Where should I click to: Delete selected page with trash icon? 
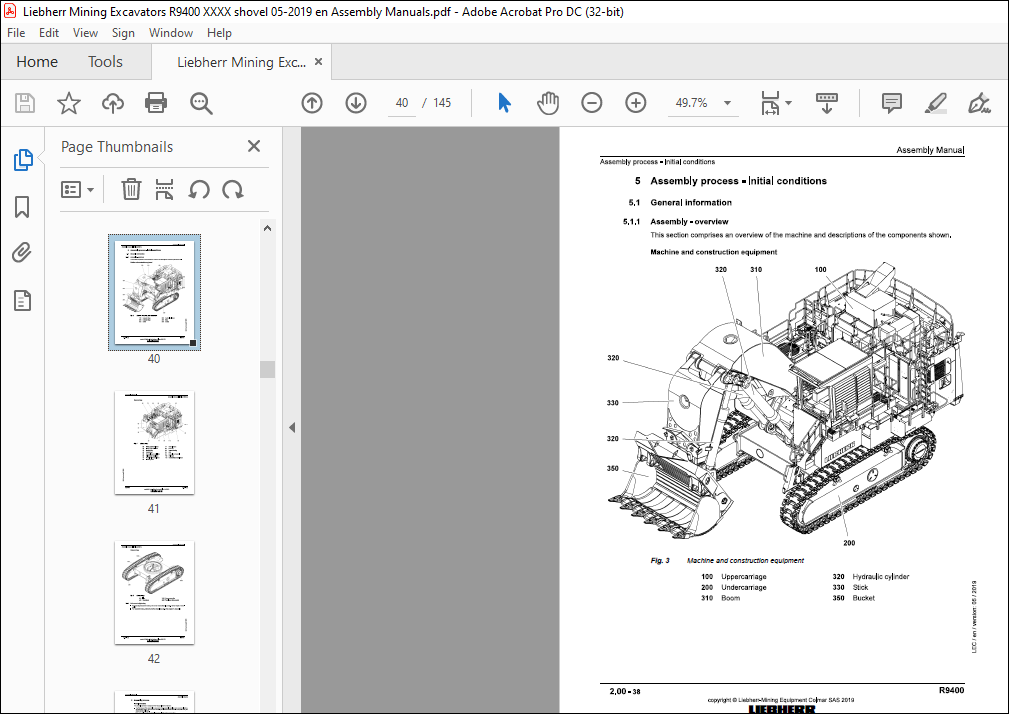click(x=131, y=190)
